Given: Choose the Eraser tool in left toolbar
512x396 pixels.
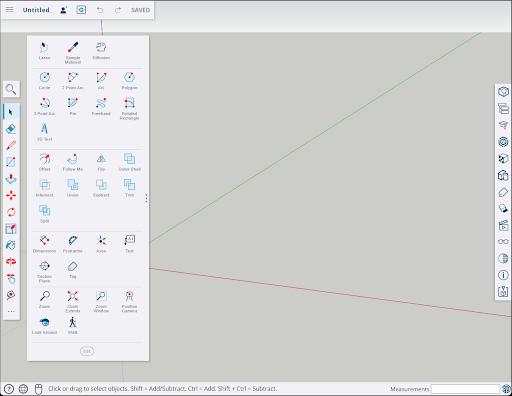Looking at the screenshot, I should point(11,129).
